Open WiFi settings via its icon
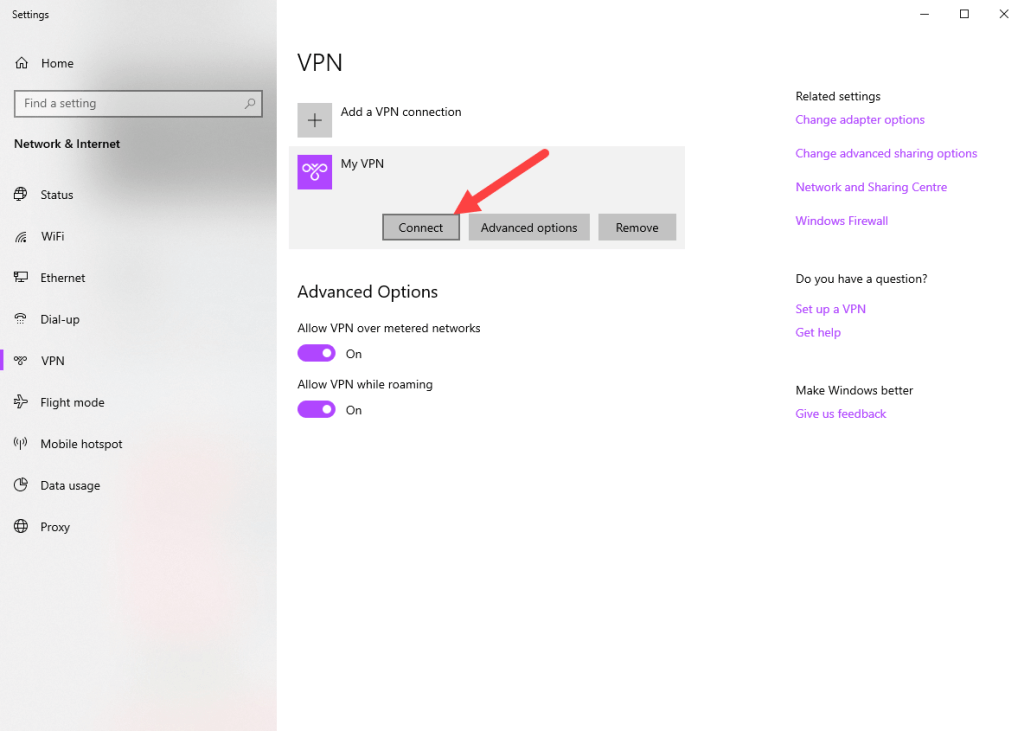 click(x=21, y=236)
